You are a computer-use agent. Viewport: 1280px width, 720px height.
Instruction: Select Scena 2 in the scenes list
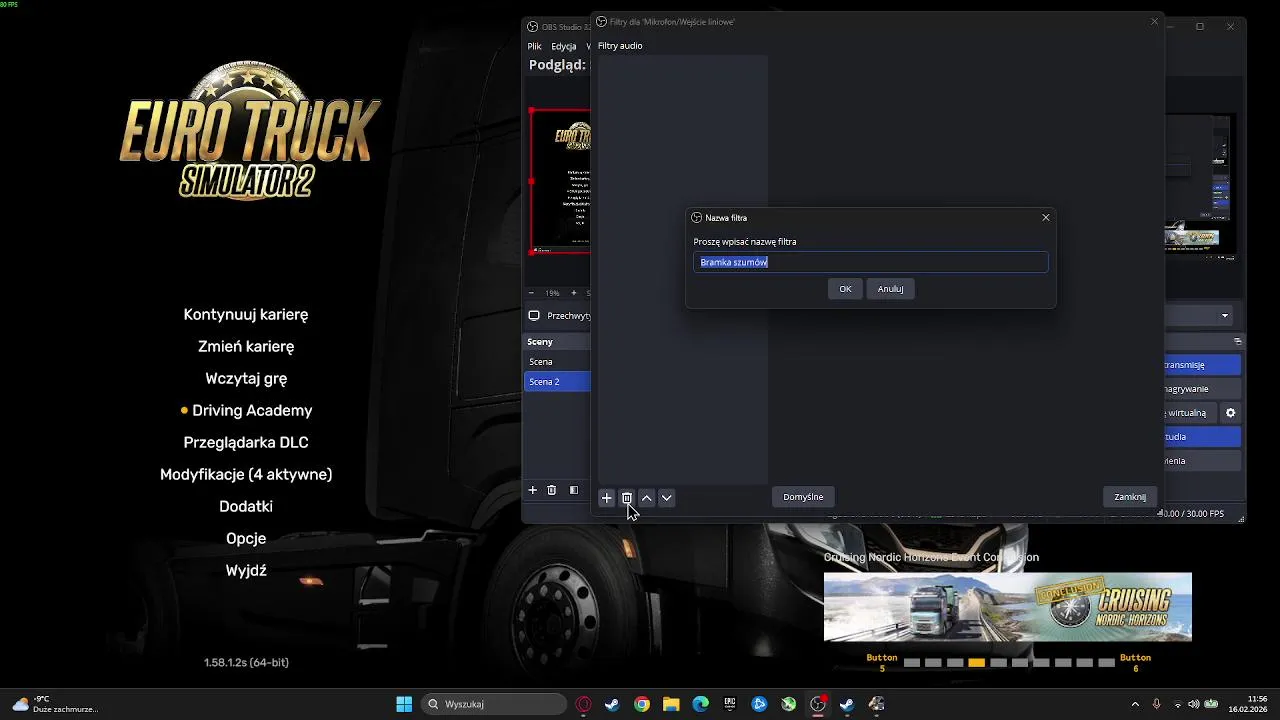click(x=558, y=382)
